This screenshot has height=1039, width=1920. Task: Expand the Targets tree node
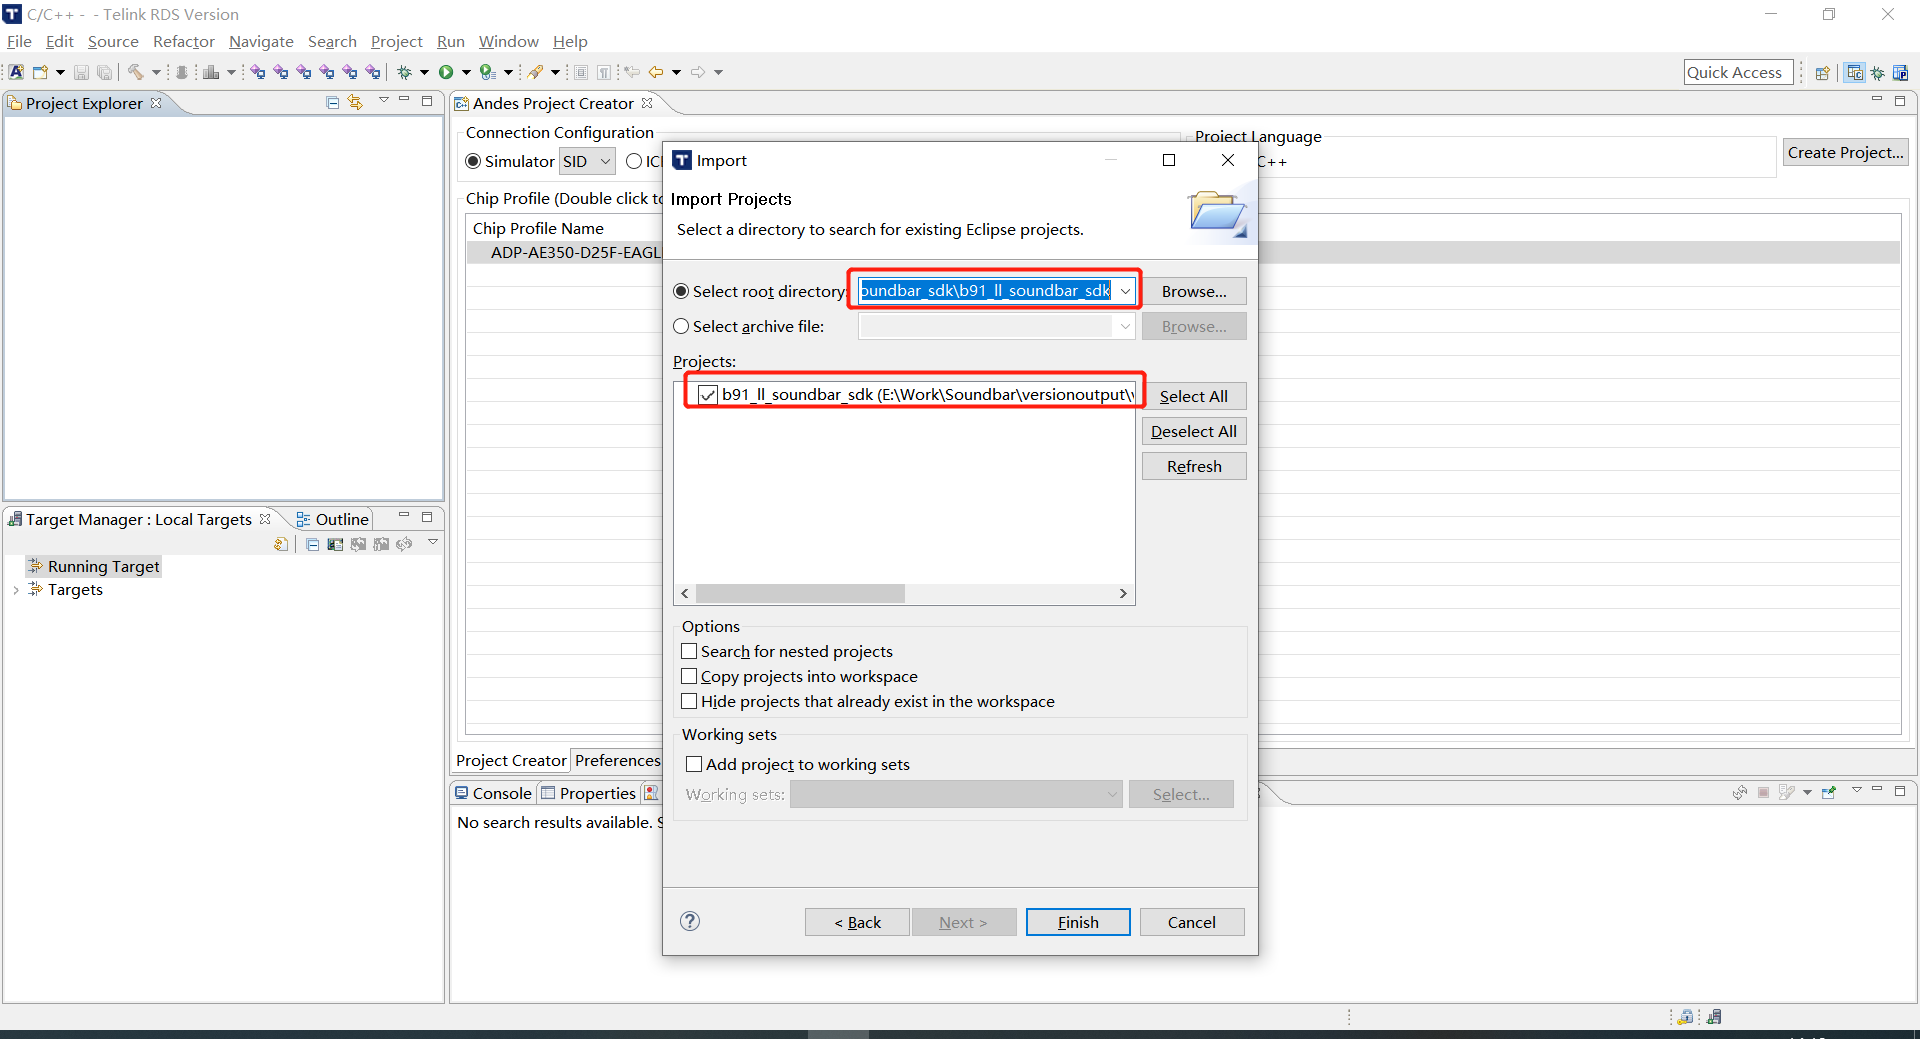click(15, 589)
